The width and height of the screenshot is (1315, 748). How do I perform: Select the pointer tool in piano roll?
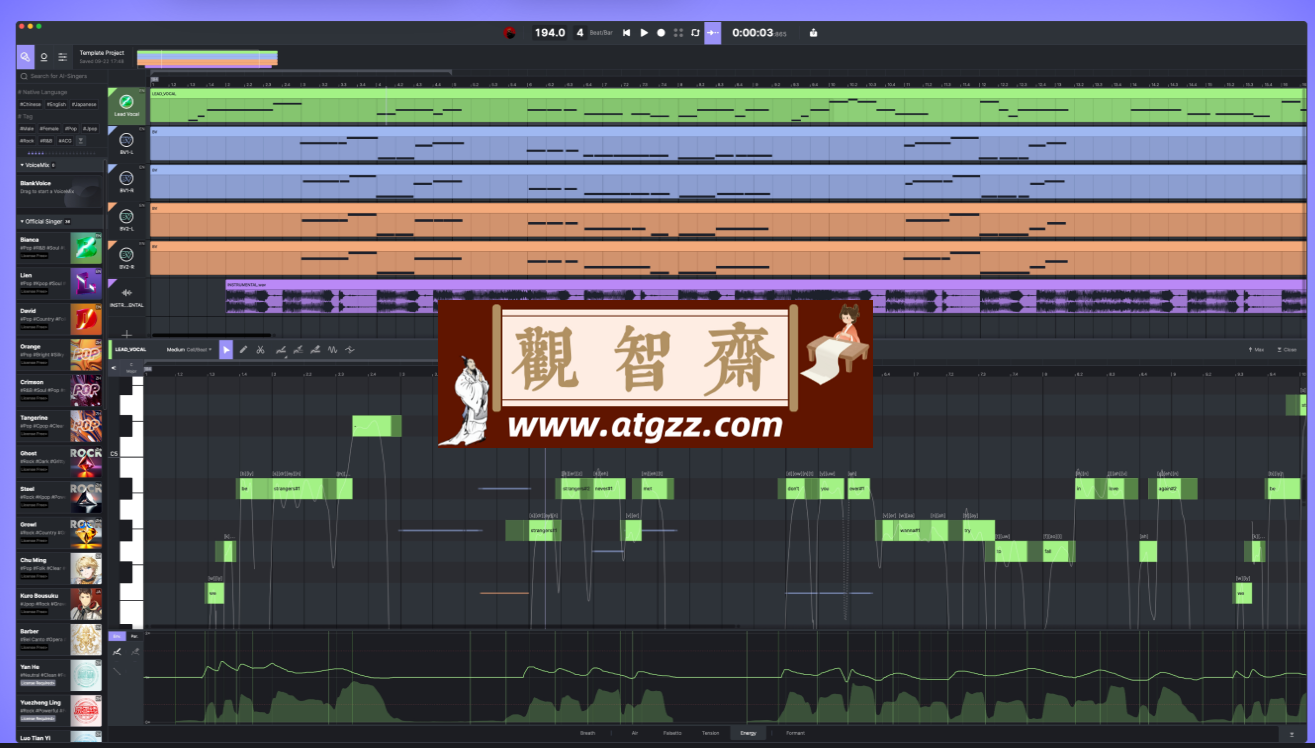point(226,349)
